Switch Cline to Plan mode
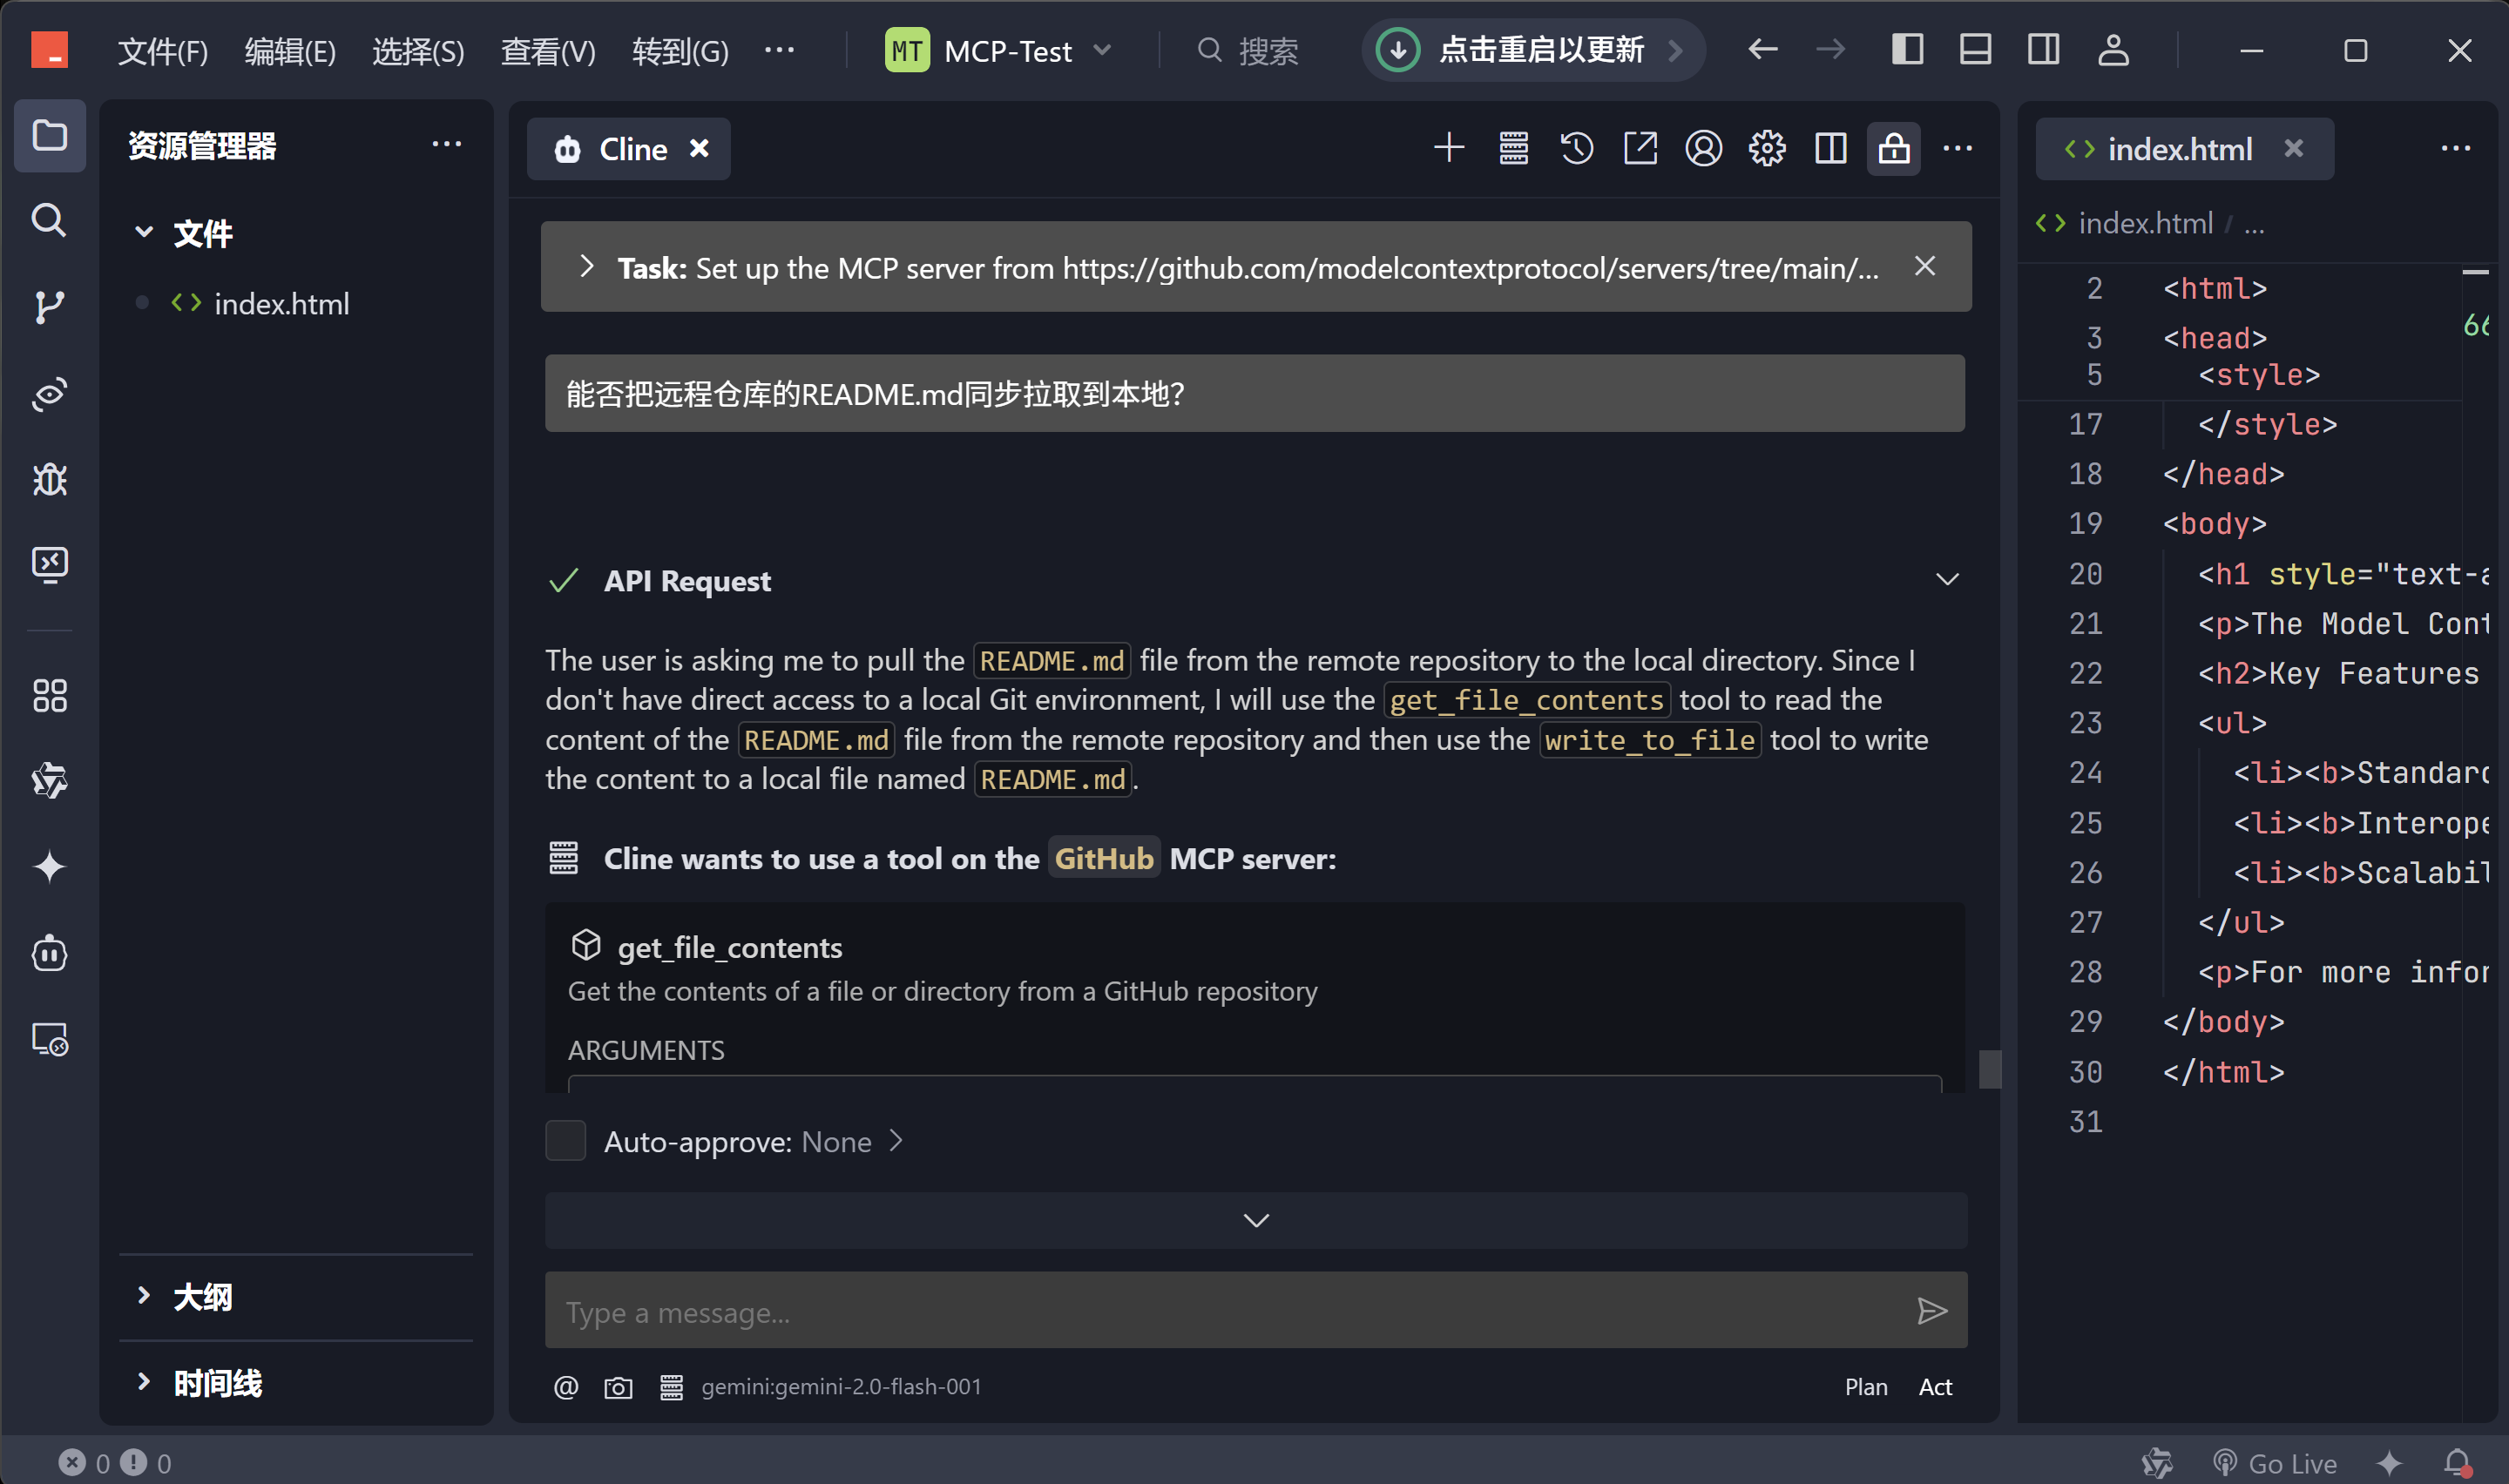The width and height of the screenshot is (2509, 1484). (1866, 1387)
